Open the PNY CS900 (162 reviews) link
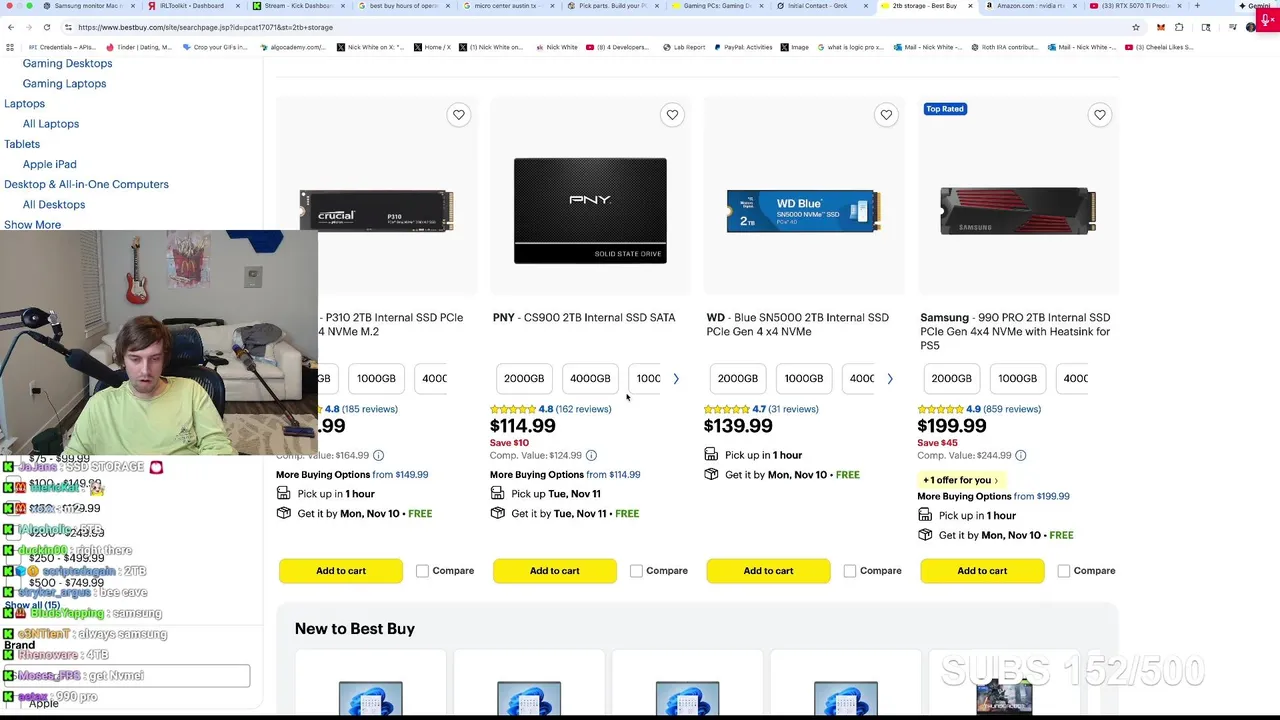 click(583, 409)
